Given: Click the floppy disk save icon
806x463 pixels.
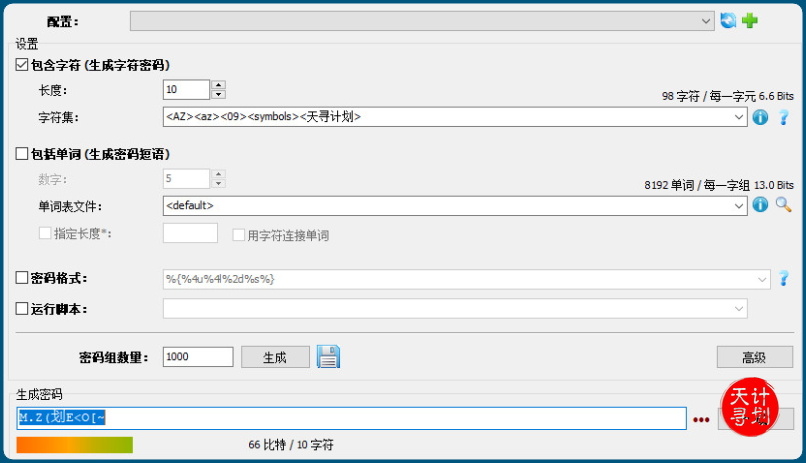Looking at the screenshot, I should [x=329, y=357].
